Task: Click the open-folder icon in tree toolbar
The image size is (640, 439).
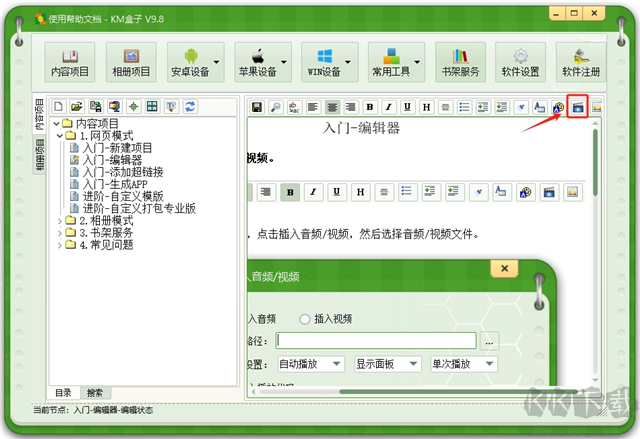Action: 76,107
